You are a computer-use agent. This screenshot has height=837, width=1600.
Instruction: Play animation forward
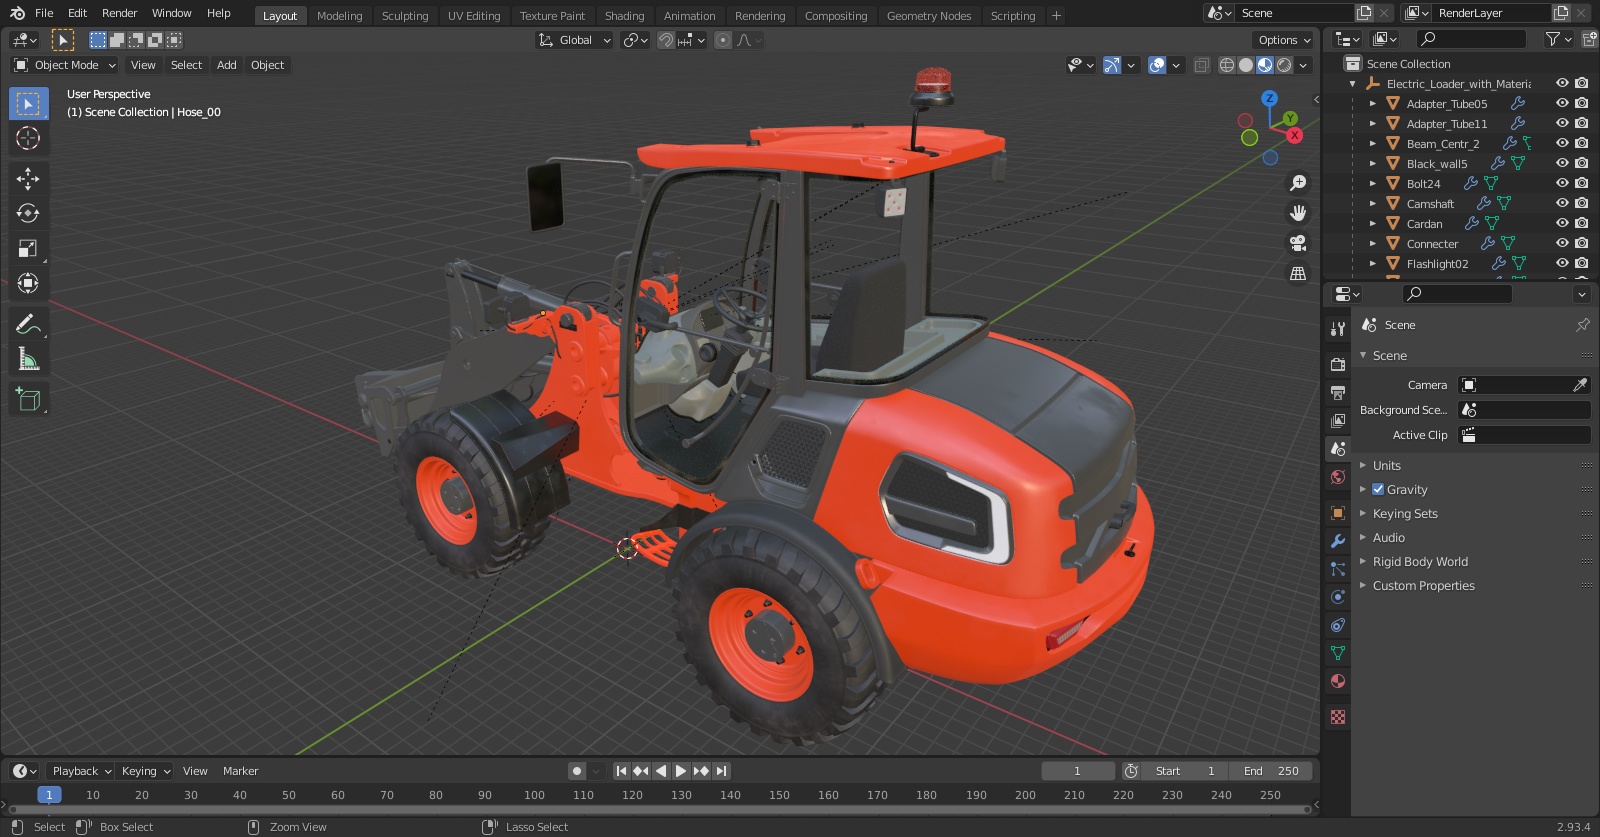681,771
